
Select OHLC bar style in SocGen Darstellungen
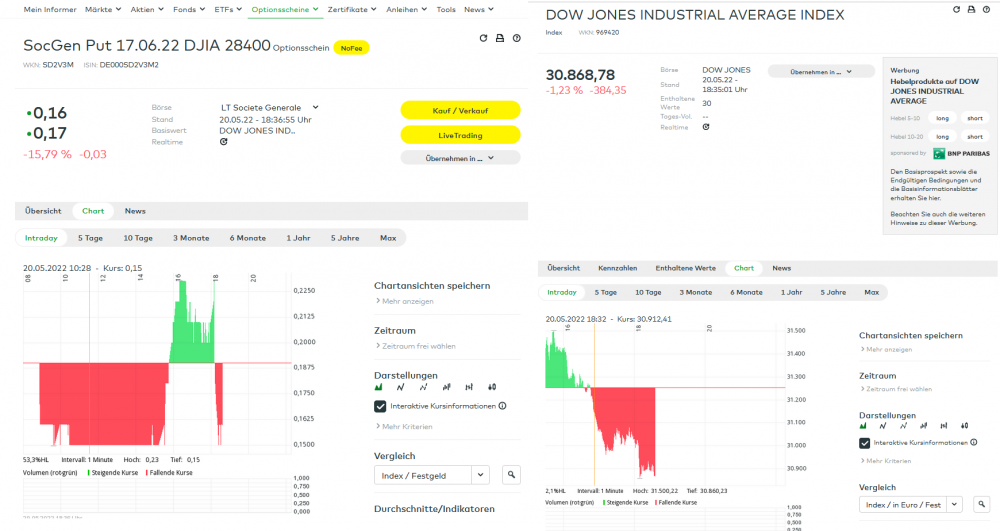tap(446, 387)
